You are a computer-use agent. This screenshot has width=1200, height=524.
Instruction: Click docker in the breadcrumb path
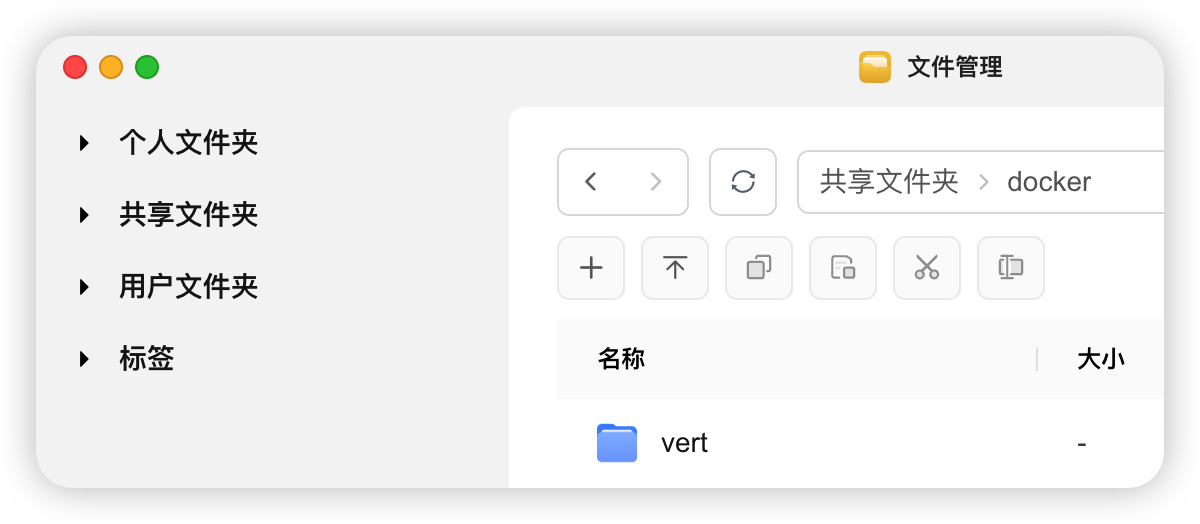click(x=1049, y=182)
